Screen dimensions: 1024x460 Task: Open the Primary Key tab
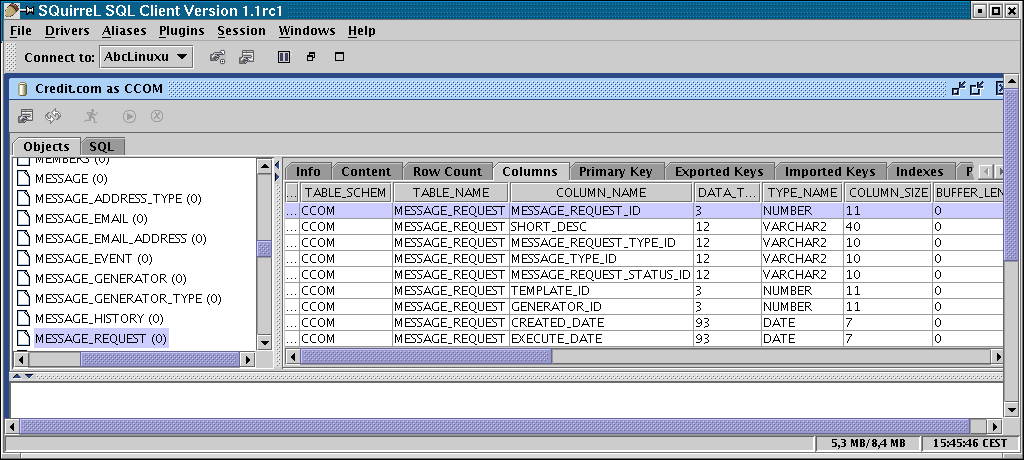(615, 172)
